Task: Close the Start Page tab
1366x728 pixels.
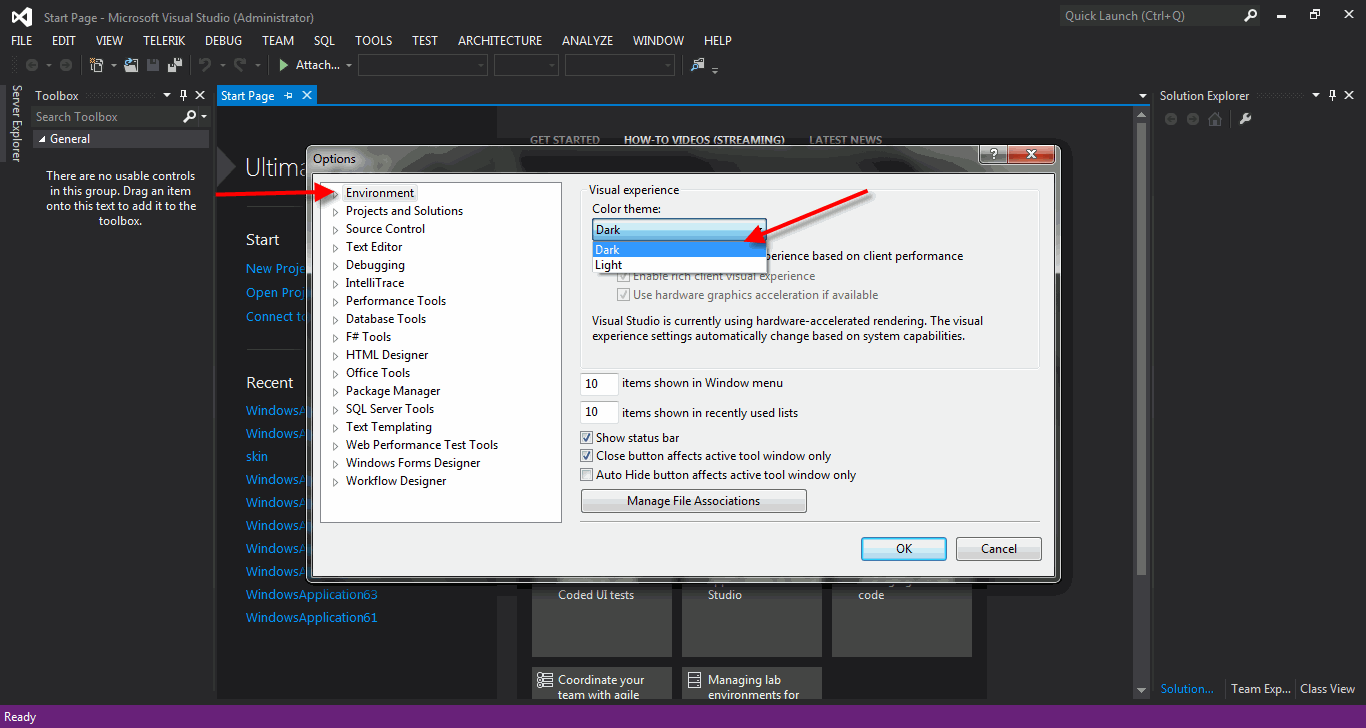Action: click(307, 96)
